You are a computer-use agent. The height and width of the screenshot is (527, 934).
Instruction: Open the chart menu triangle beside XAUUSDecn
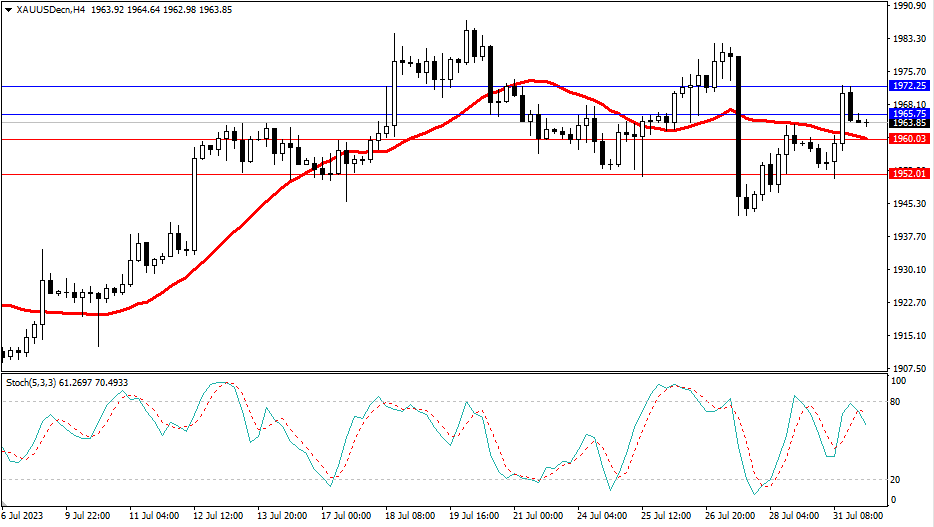(x=8, y=10)
